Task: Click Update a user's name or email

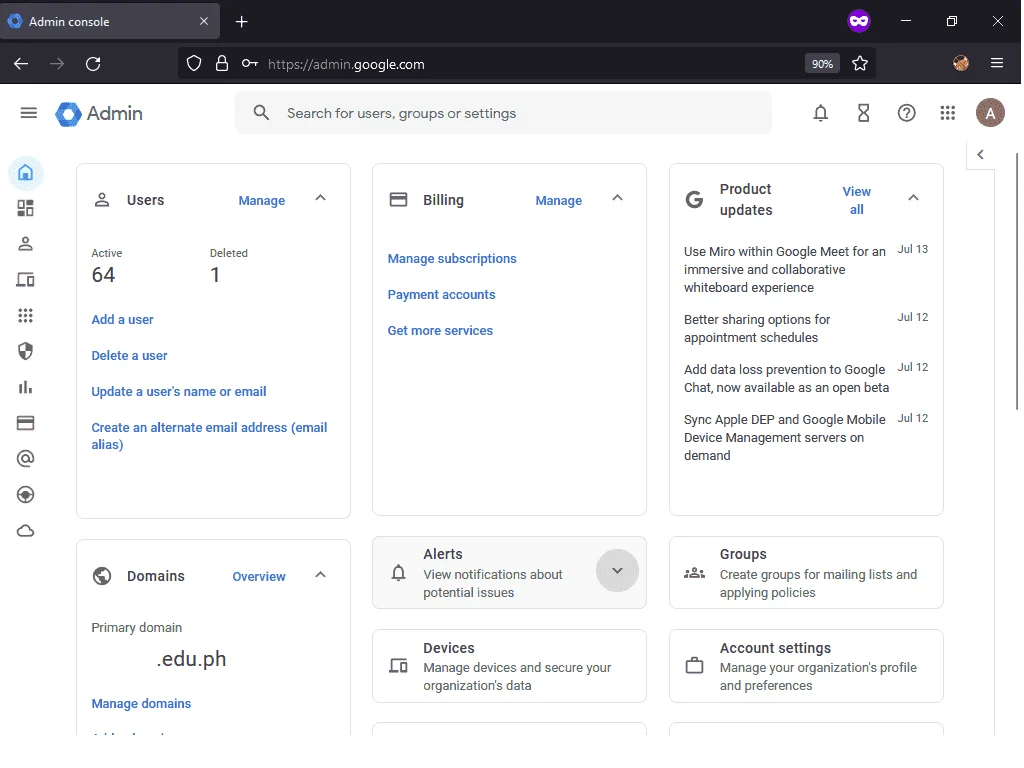Action: [x=179, y=391]
